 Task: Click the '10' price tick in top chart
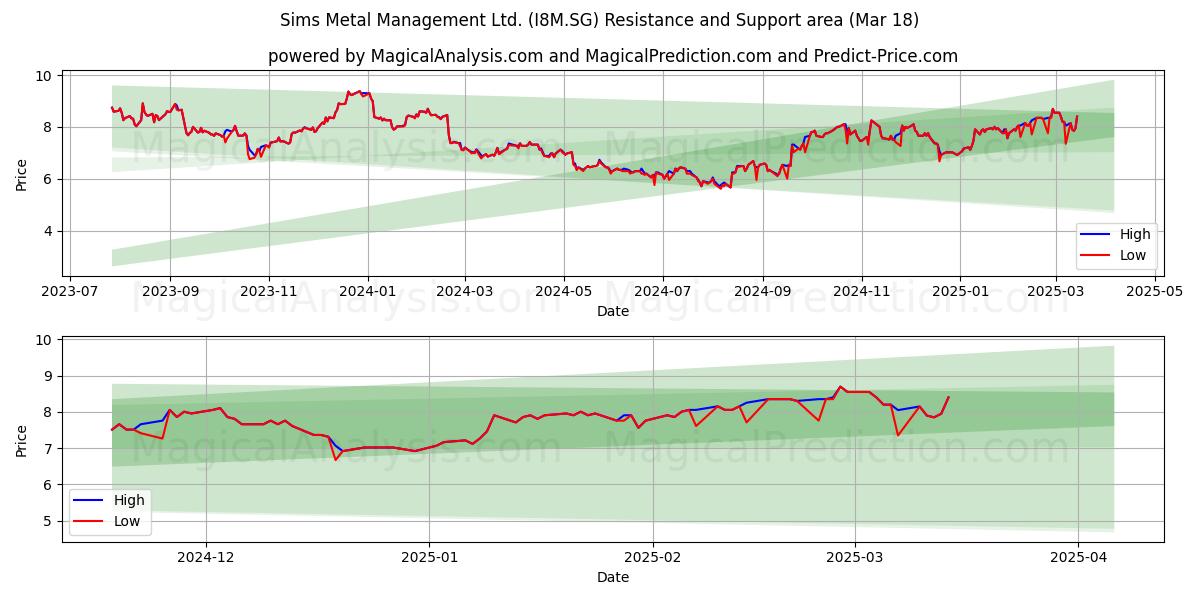pos(46,76)
